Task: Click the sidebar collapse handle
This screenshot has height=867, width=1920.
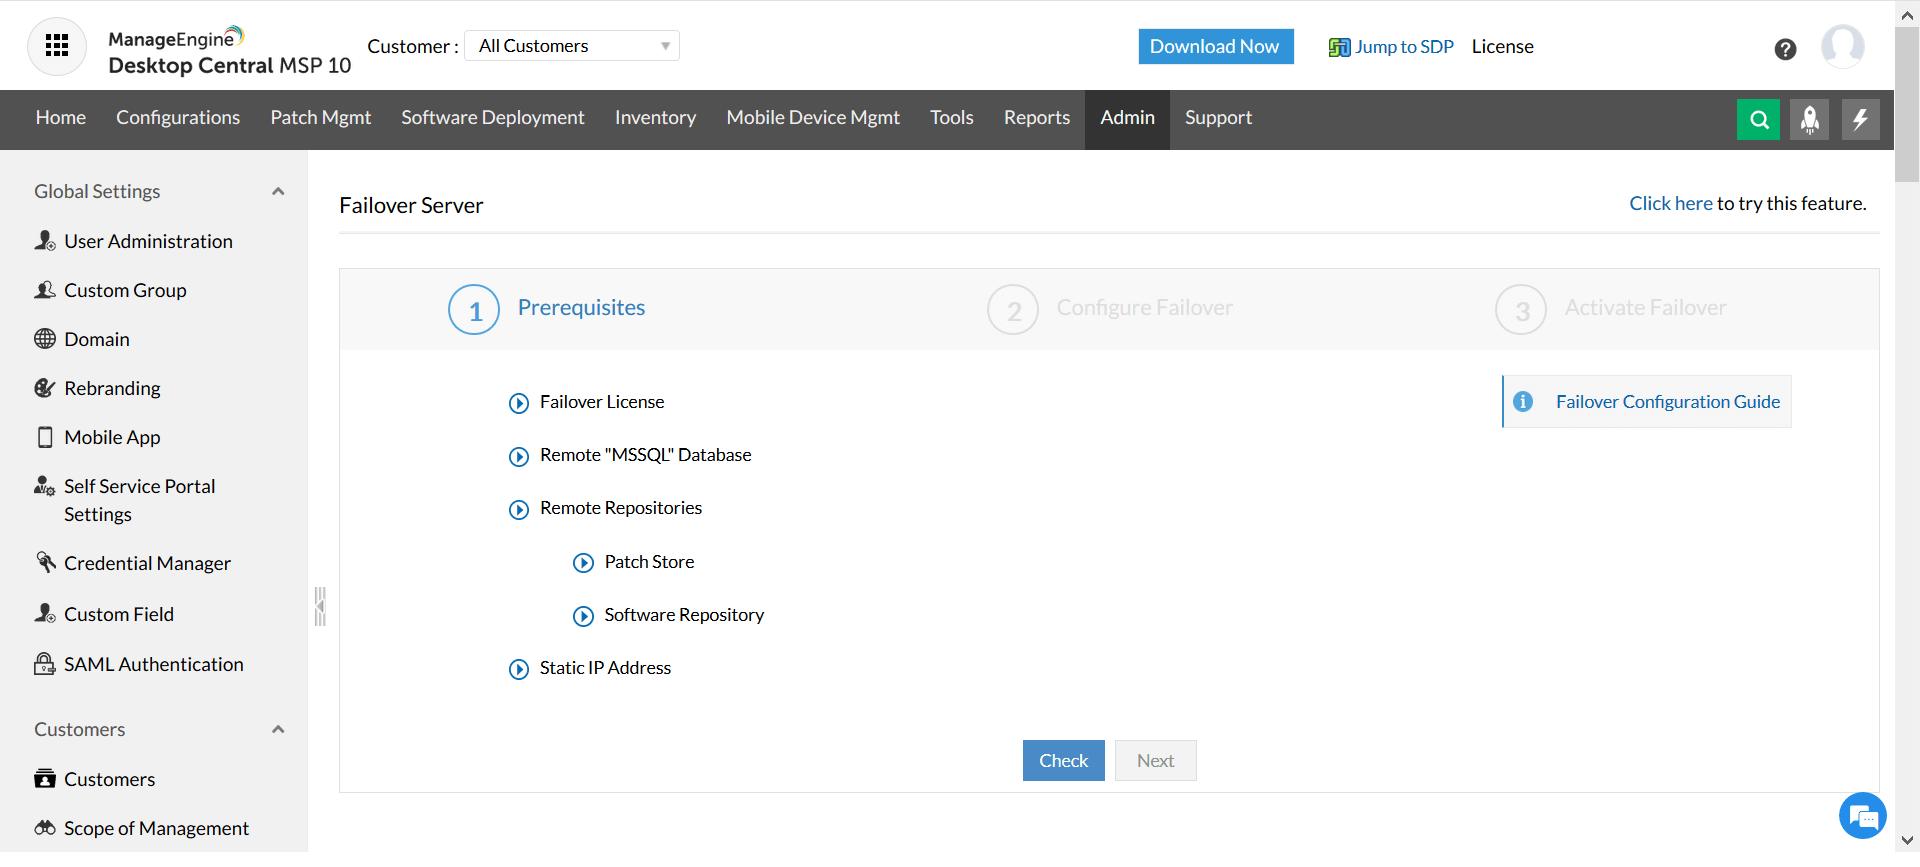Action: tap(320, 606)
